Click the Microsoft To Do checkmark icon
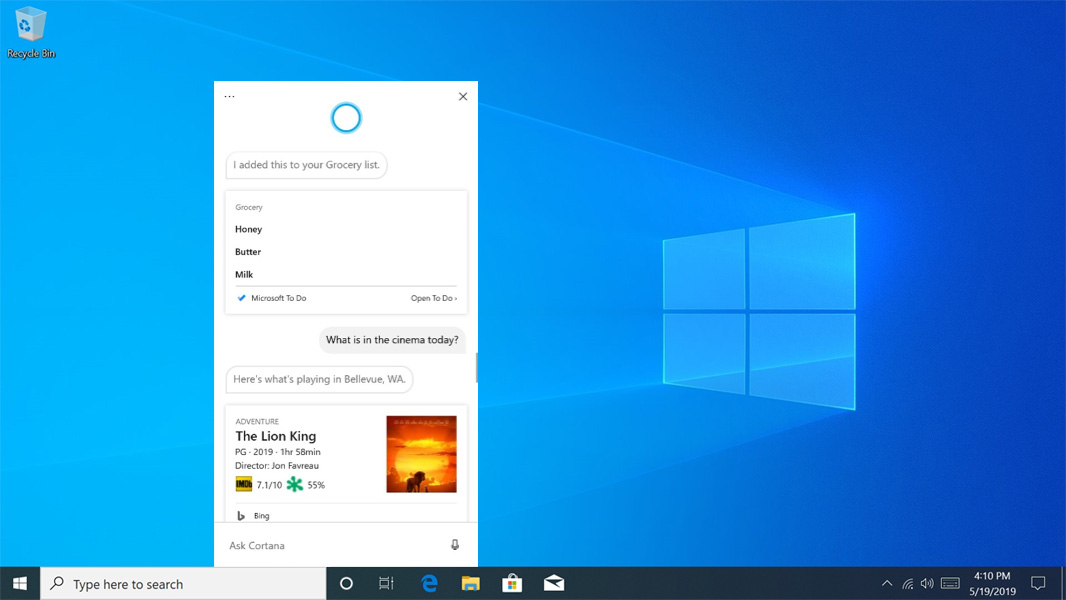1066x600 pixels. (241, 298)
